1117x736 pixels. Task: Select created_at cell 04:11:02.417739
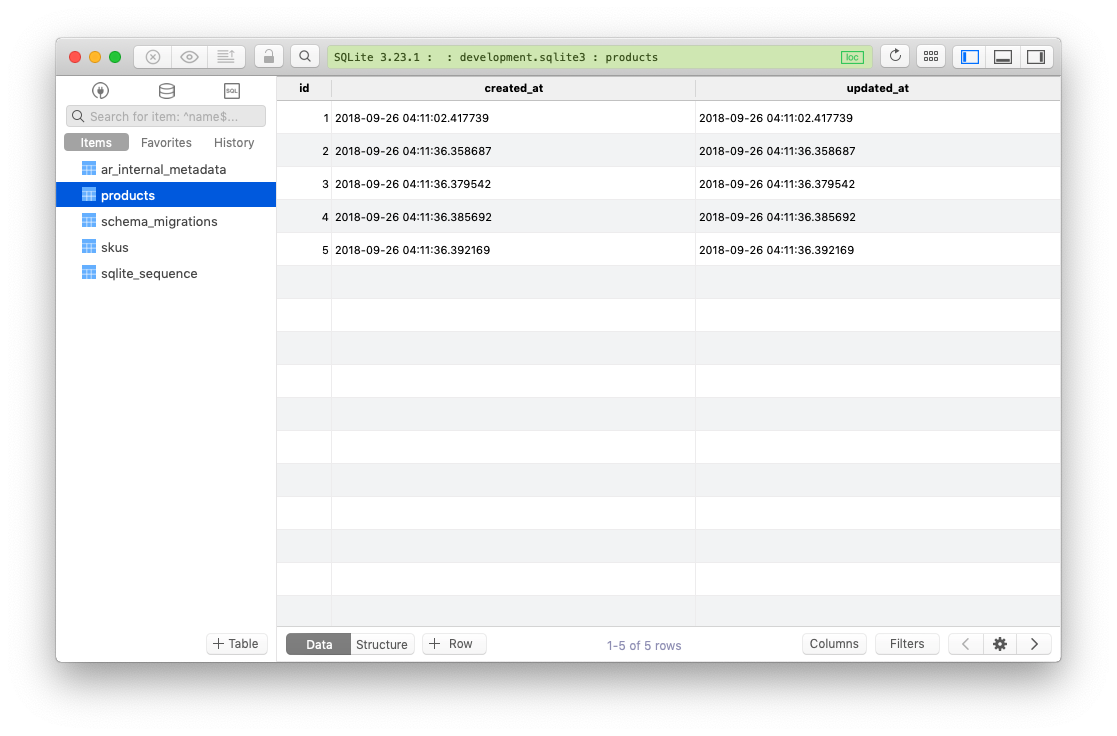[x=514, y=118]
